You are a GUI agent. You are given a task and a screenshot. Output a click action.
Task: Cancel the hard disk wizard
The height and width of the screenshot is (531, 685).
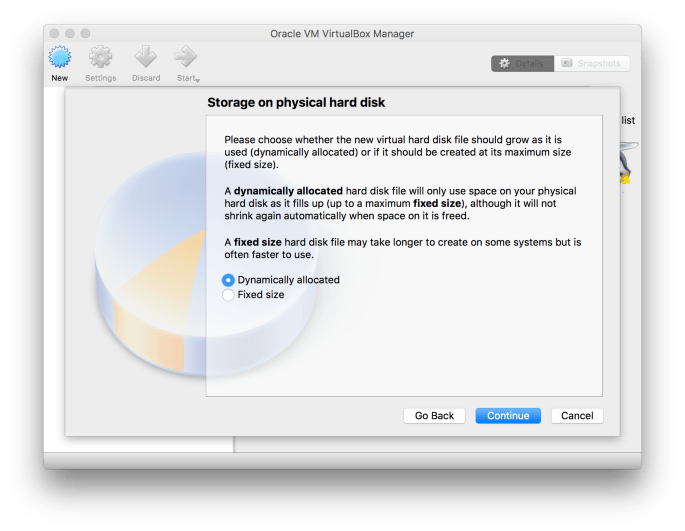click(577, 416)
